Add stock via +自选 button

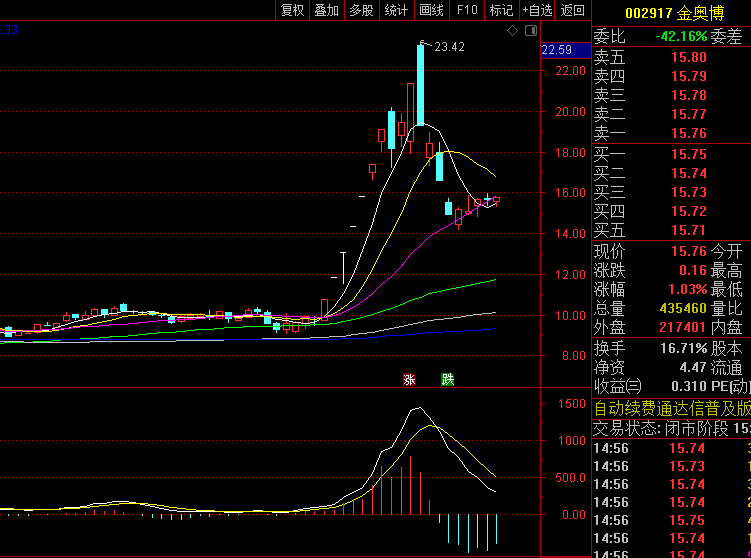coord(537,11)
